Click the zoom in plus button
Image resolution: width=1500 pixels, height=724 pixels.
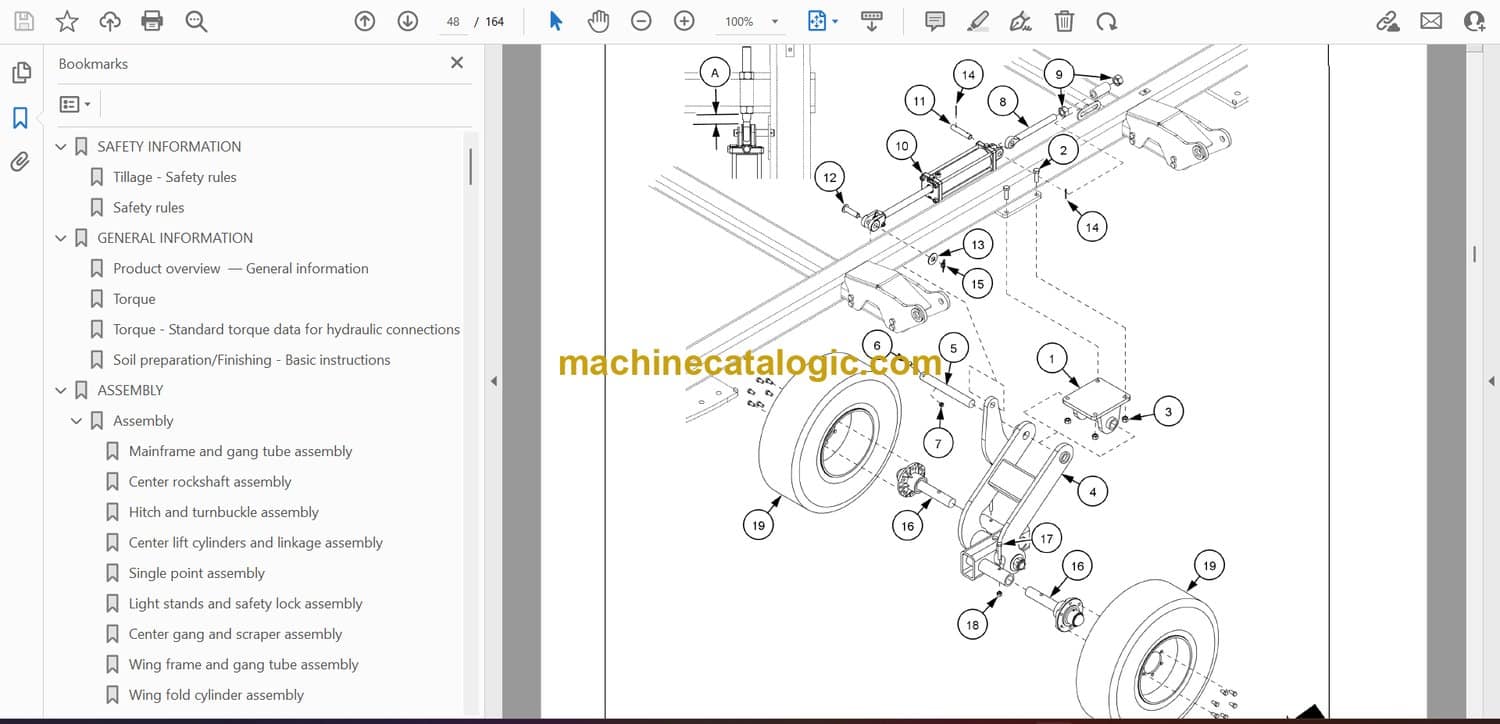pos(684,21)
